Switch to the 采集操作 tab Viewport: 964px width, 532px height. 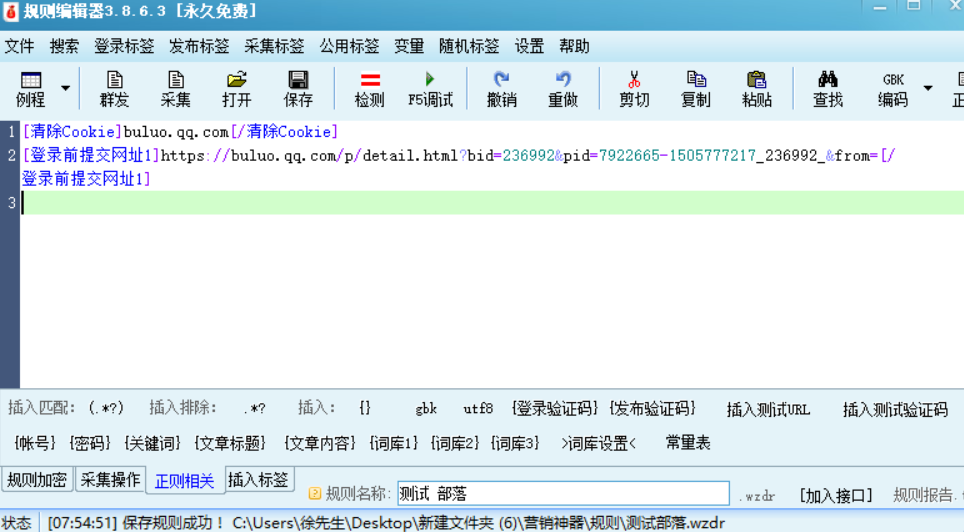tap(110, 479)
